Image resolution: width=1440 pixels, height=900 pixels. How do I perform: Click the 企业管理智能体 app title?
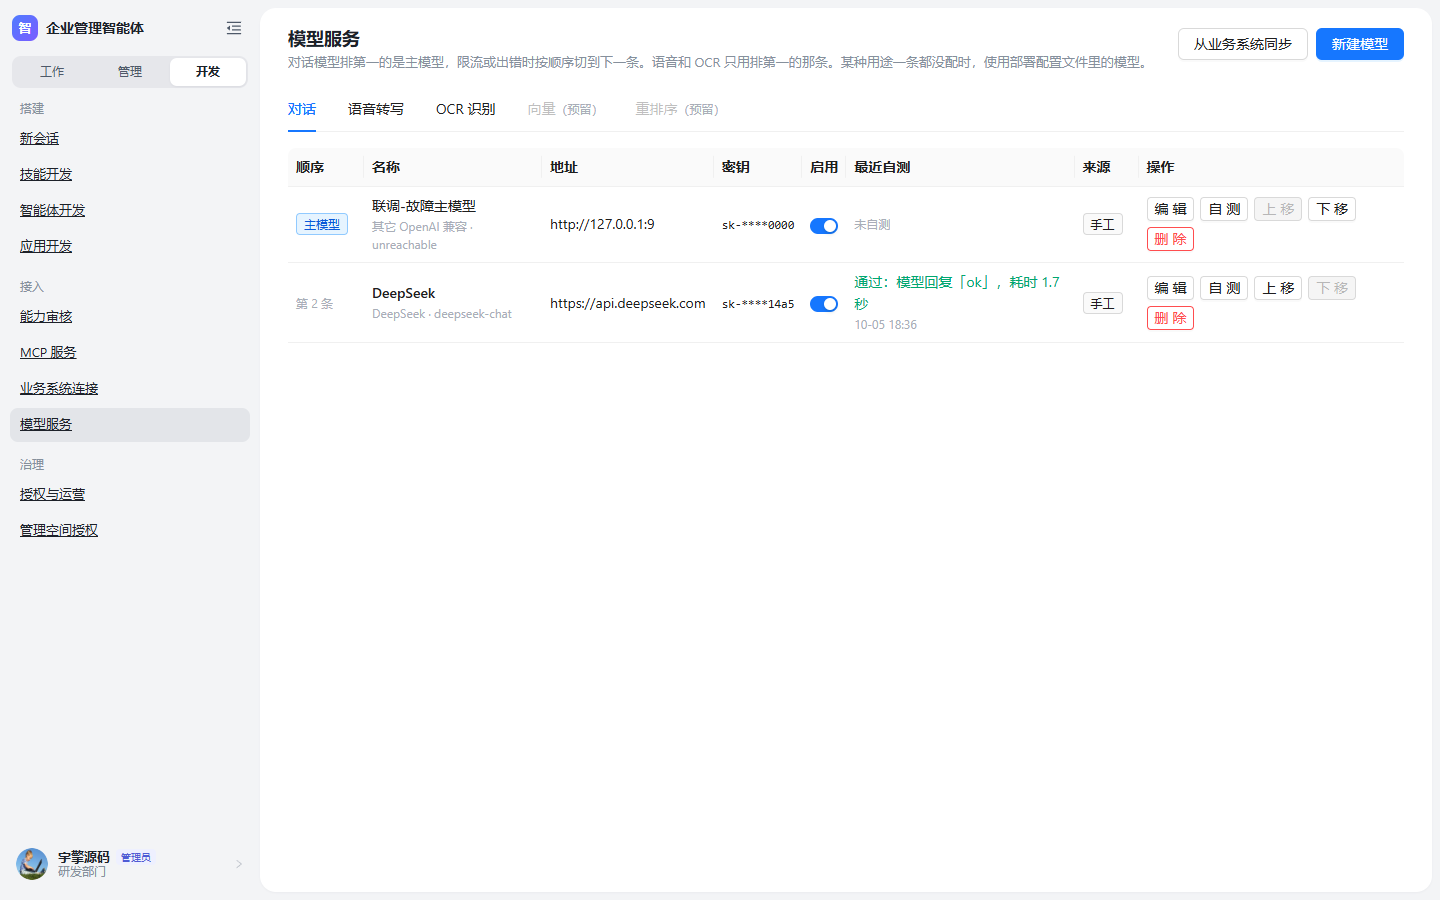95,28
